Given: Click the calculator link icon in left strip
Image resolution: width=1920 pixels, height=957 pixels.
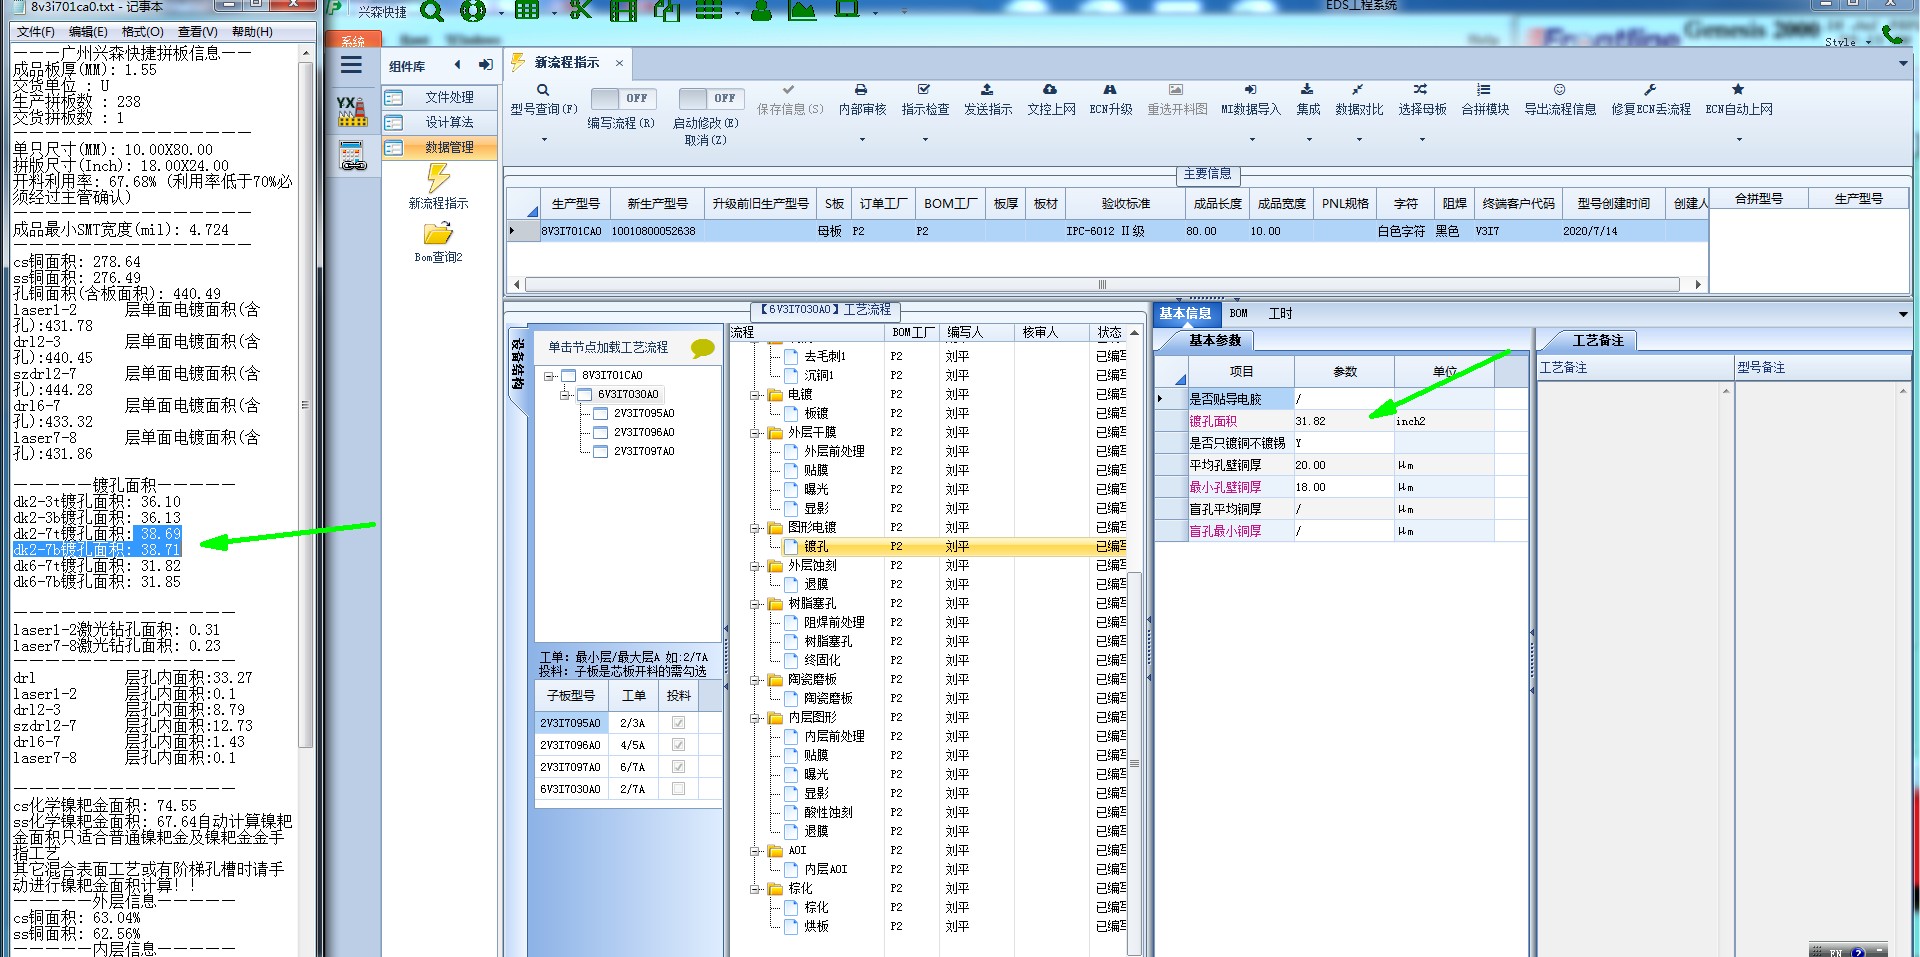Looking at the screenshot, I should [353, 155].
